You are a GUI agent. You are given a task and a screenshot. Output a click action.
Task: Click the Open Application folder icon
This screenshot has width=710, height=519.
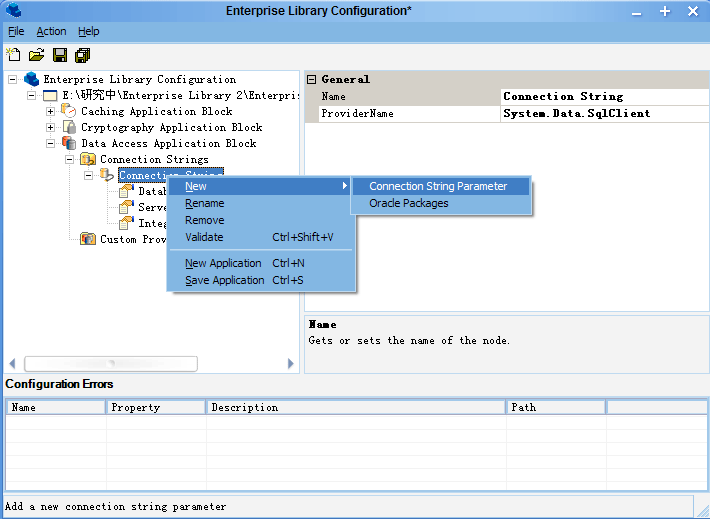point(37,55)
